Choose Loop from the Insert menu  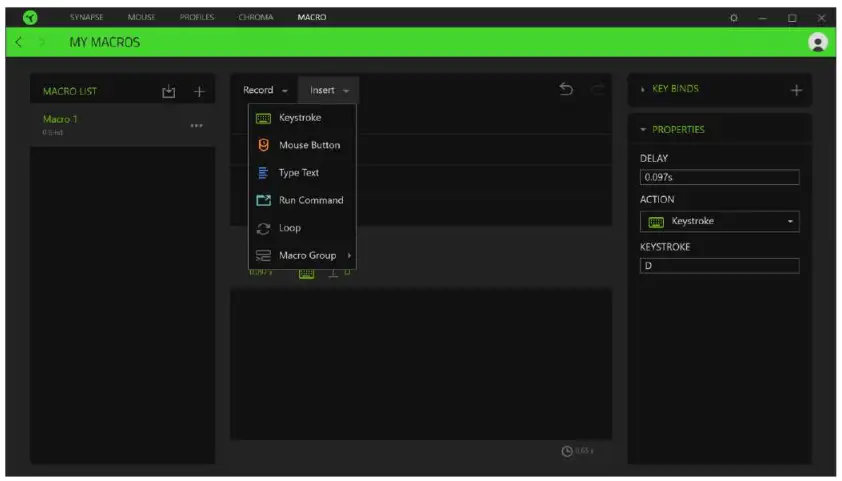click(x=302, y=228)
